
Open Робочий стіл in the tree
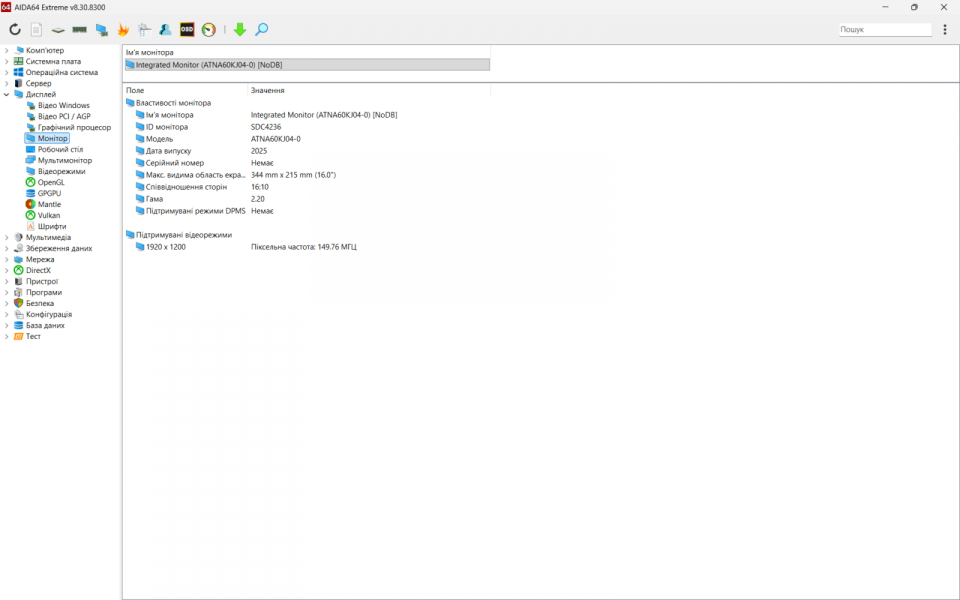click(60, 149)
